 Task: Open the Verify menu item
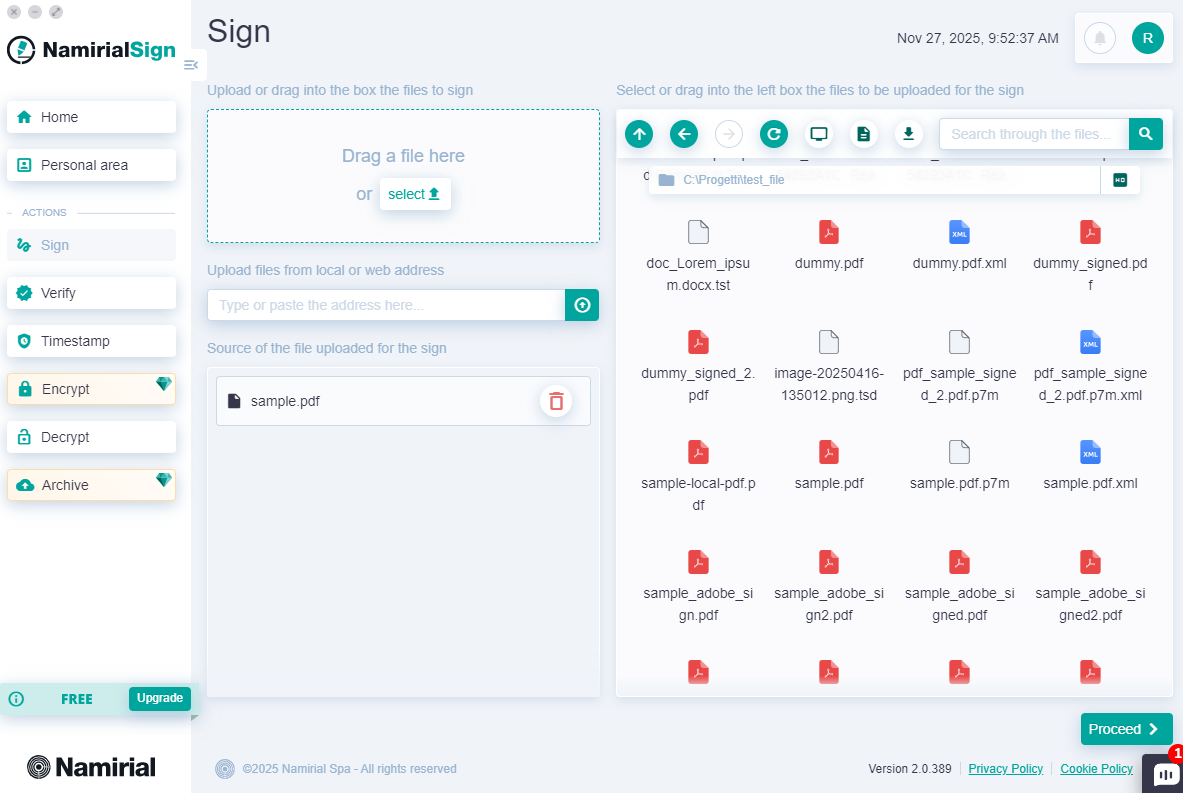coord(91,293)
